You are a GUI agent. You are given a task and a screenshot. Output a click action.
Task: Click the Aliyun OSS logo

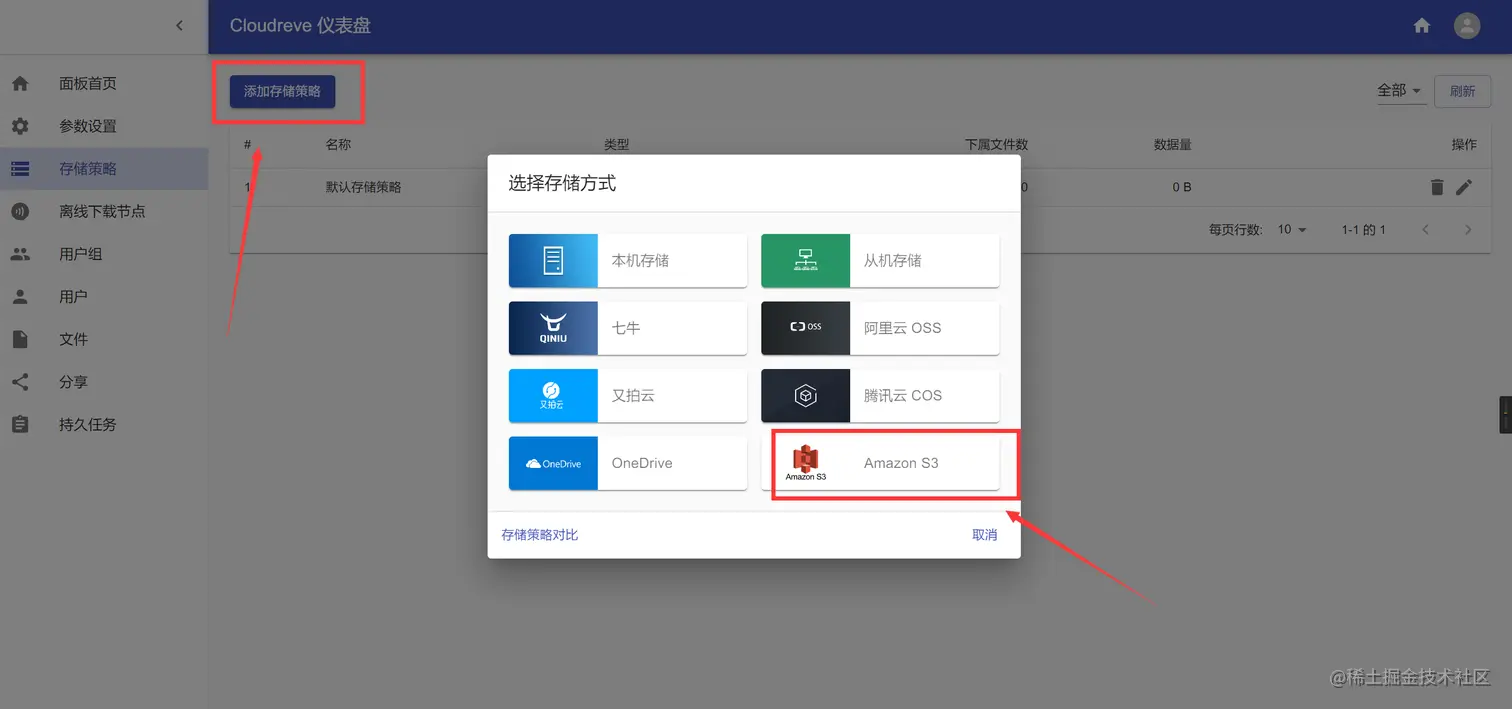805,328
